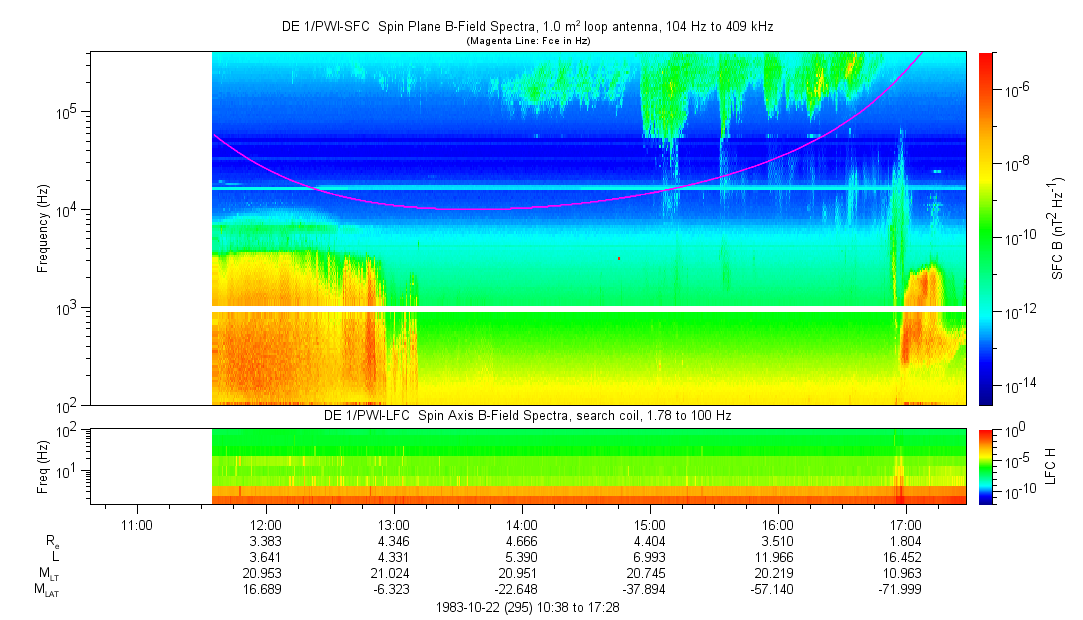Click the L value 11.966

coord(777,556)
